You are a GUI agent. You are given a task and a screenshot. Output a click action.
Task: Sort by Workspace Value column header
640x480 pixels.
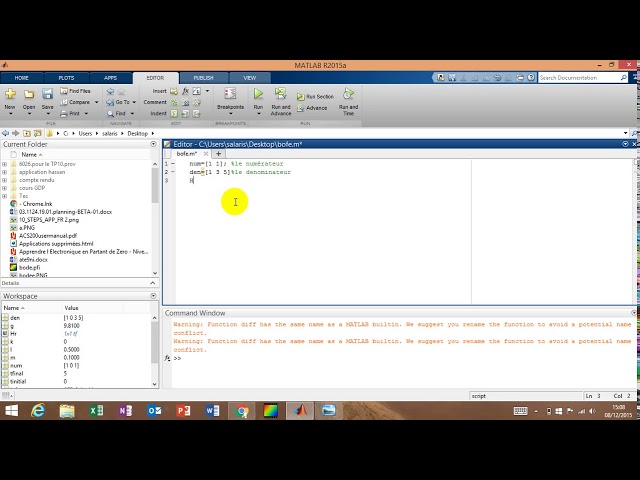click(x=71, y=308)
